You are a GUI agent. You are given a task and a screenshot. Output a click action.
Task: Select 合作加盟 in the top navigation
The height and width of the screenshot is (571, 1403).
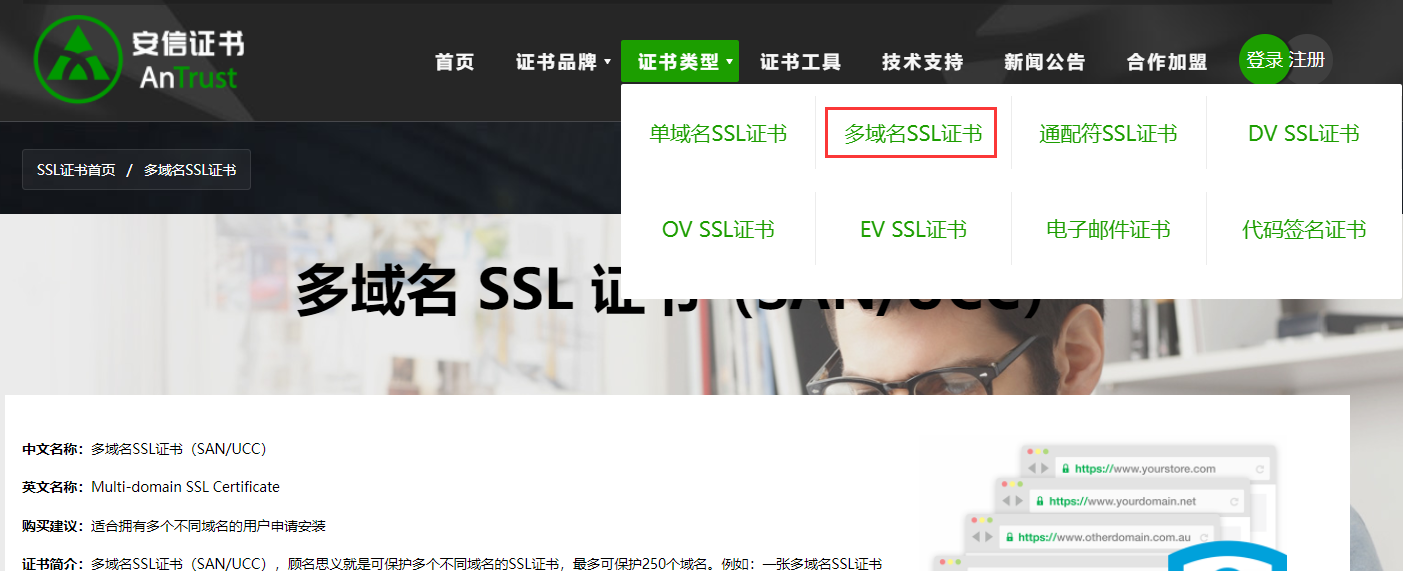tap(1166, 62)
